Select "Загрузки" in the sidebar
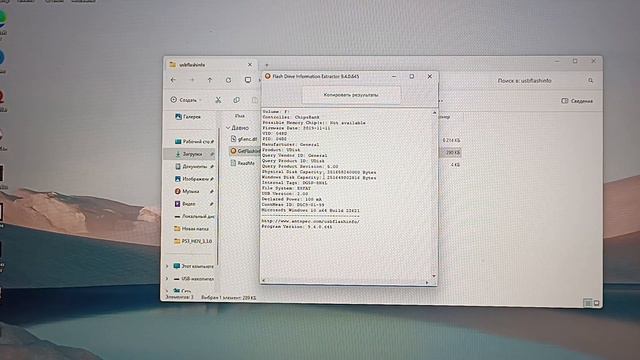This screenshot has height=360, width=640. pos(191,154)
